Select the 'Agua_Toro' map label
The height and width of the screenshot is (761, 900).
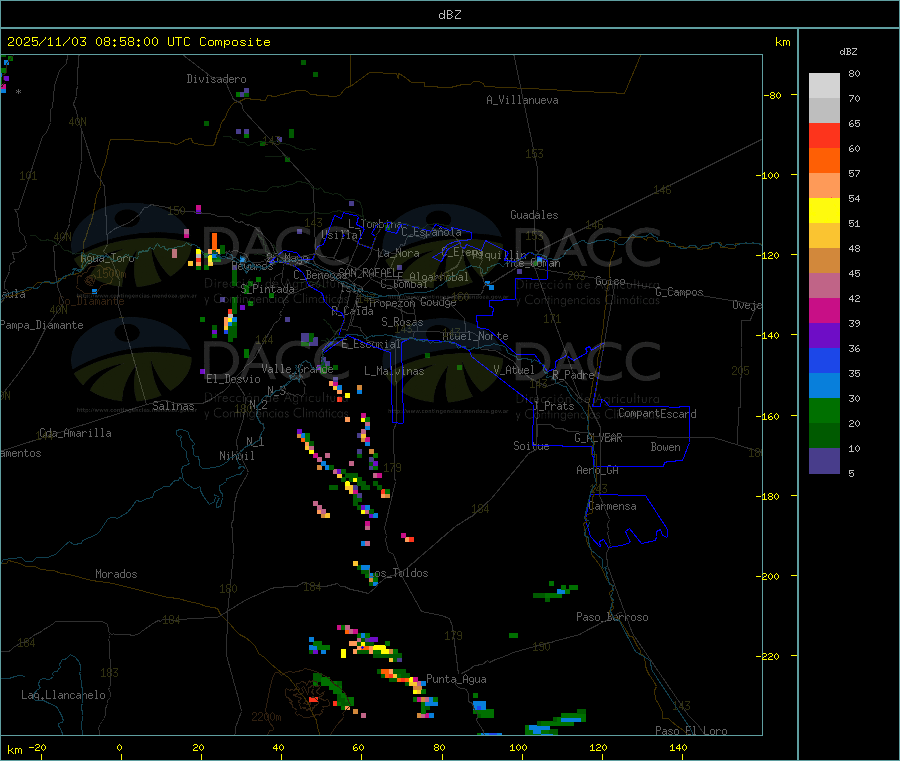107,258
